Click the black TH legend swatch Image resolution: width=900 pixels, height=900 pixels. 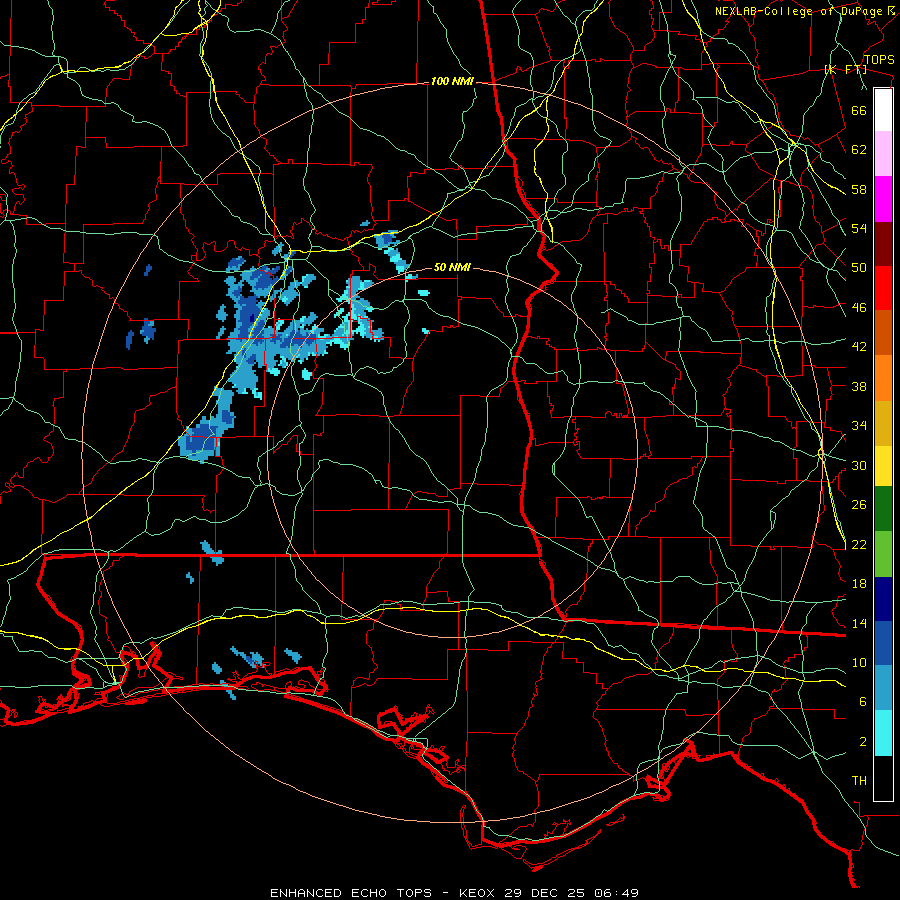tap(883, 778)
